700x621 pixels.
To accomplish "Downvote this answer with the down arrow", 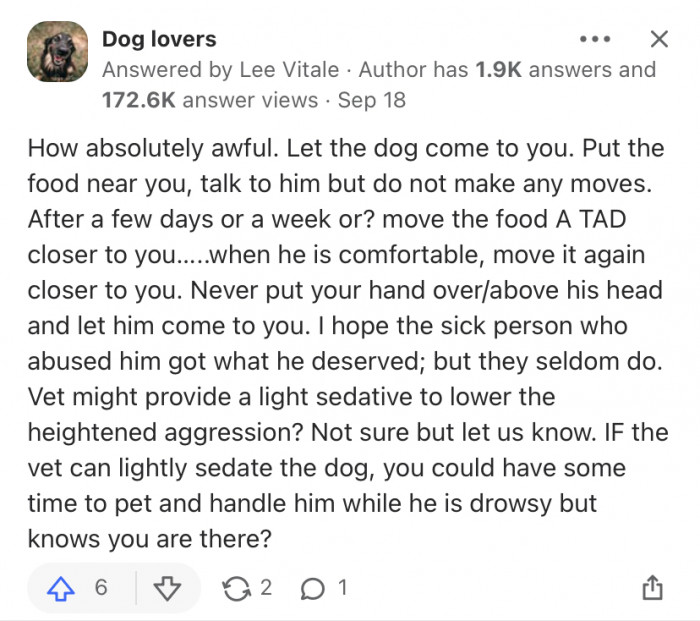I will click(167, 587).
